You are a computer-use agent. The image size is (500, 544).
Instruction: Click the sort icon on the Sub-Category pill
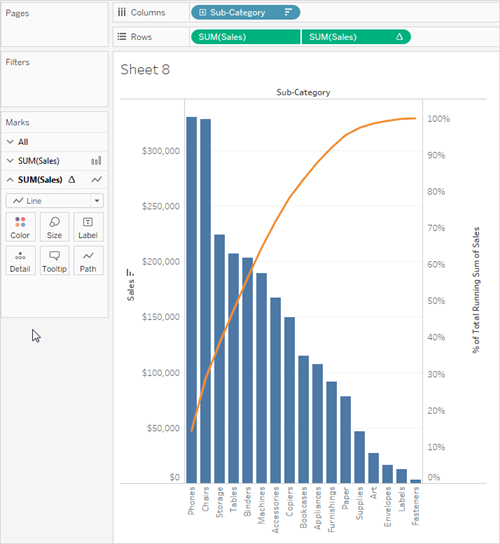point(288,12)
